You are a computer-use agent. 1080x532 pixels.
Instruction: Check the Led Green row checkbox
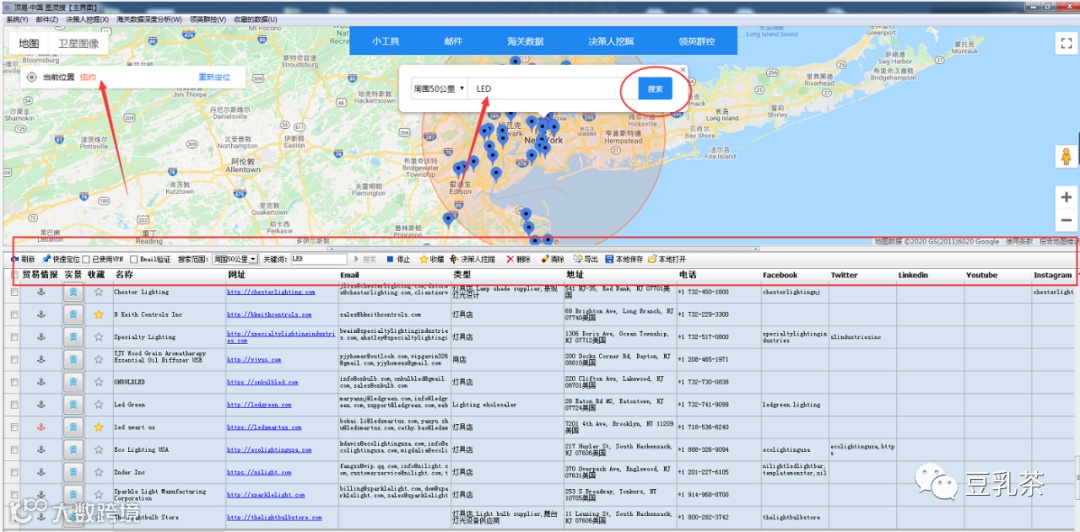tap(14, 405)
